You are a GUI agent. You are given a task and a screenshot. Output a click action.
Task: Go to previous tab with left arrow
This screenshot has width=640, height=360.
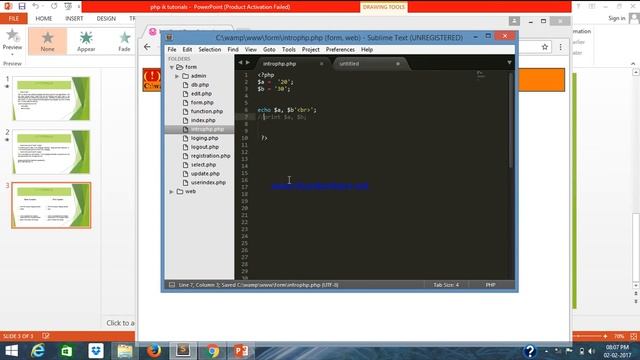tap(240, 62)
